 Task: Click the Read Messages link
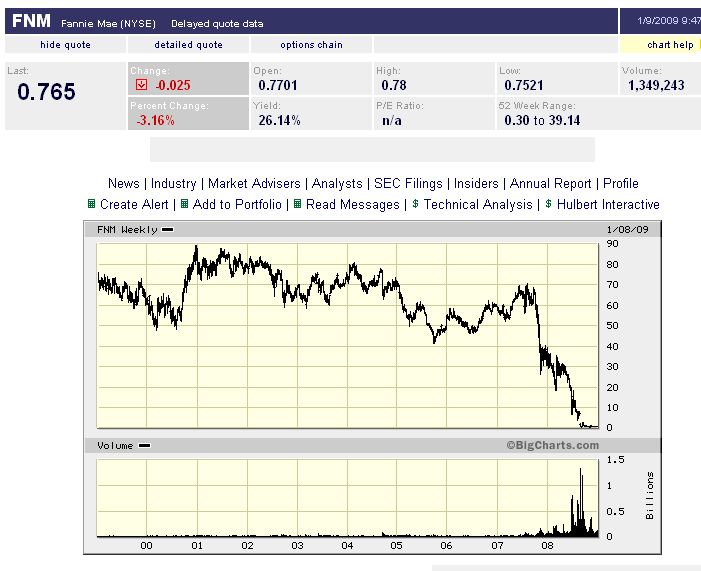click(x=353, y=204)
